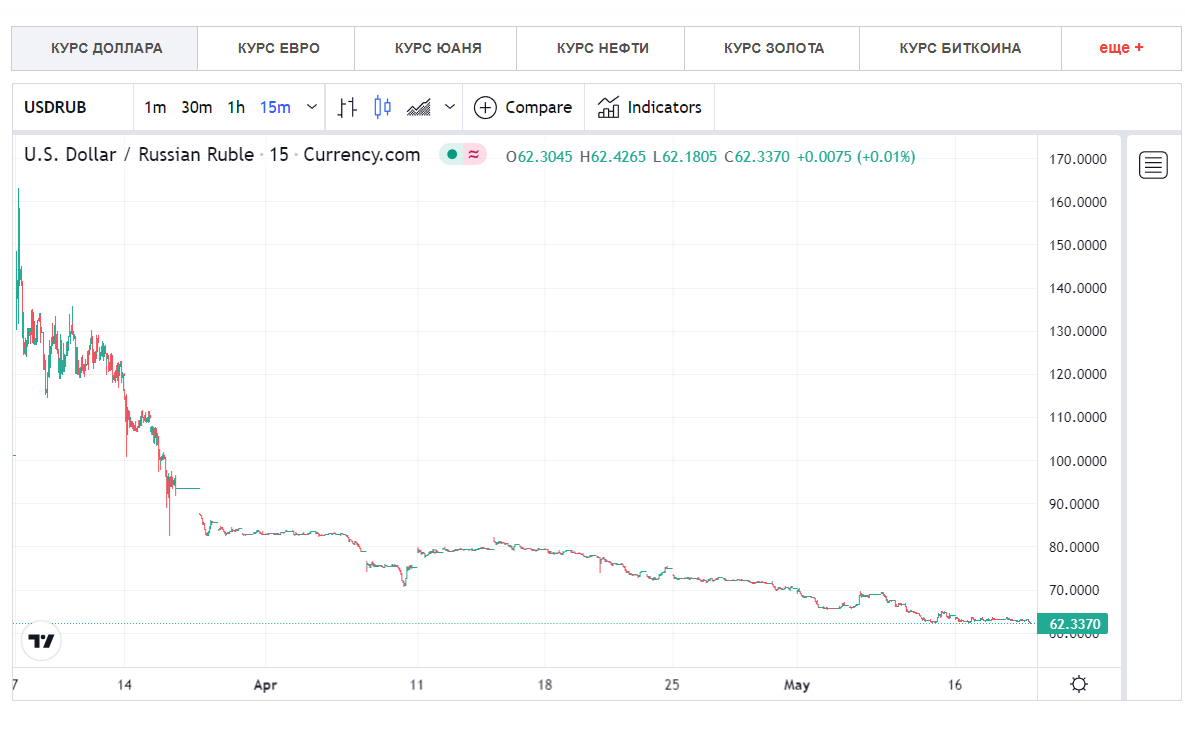The width and height of the screenshot is (1185, 753).
Task: Select the 30m interval button
Action: [196, 107]
